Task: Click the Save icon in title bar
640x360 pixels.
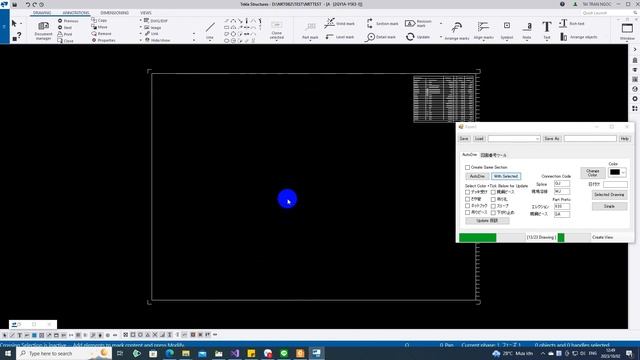Action: [15, 4]
